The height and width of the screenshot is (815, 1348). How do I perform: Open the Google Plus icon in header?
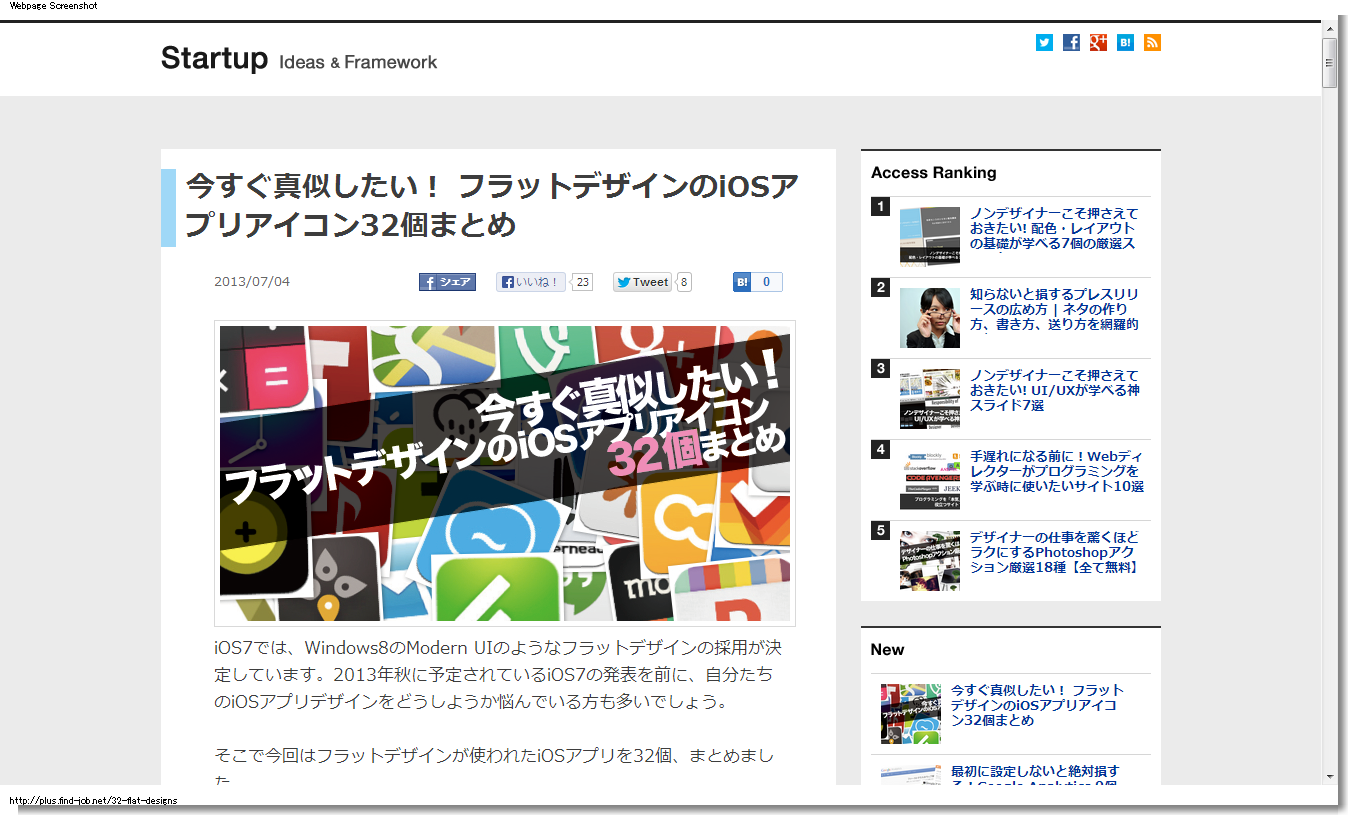(1098, 42)
